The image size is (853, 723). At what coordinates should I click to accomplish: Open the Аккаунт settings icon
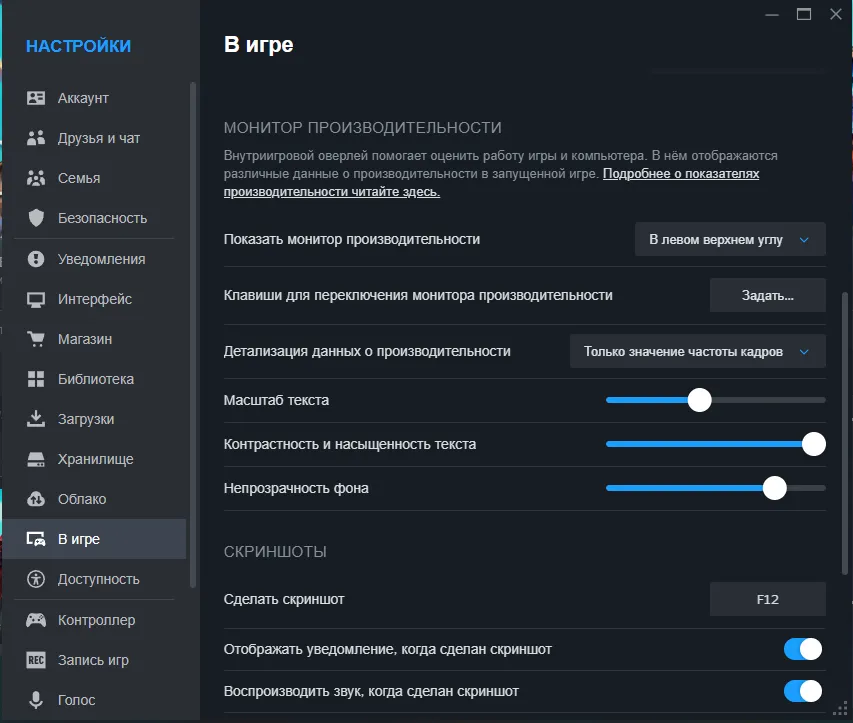point(35,97)
